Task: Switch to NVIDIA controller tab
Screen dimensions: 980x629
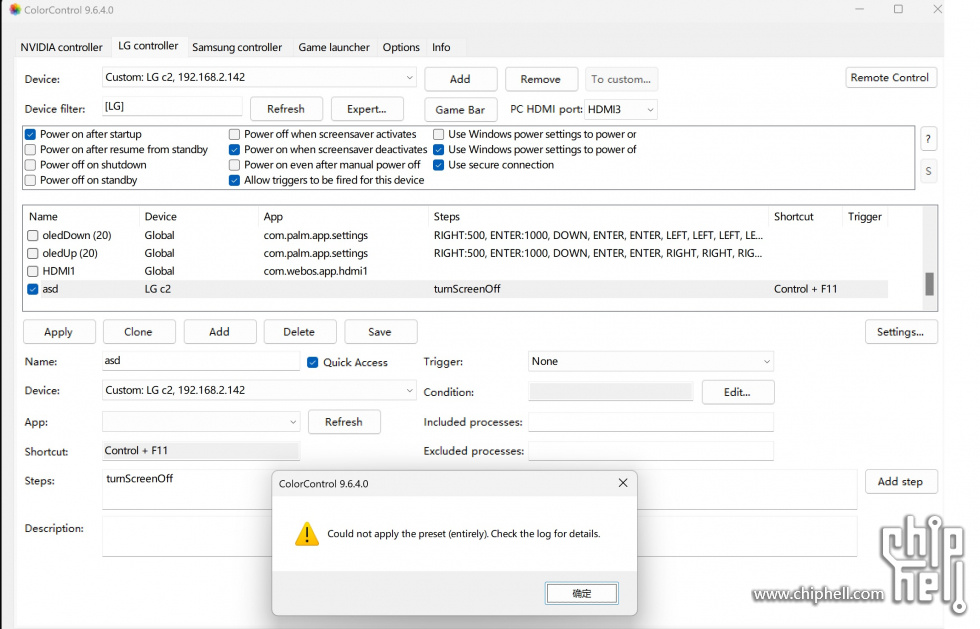Action: click(x=61, y=47)
